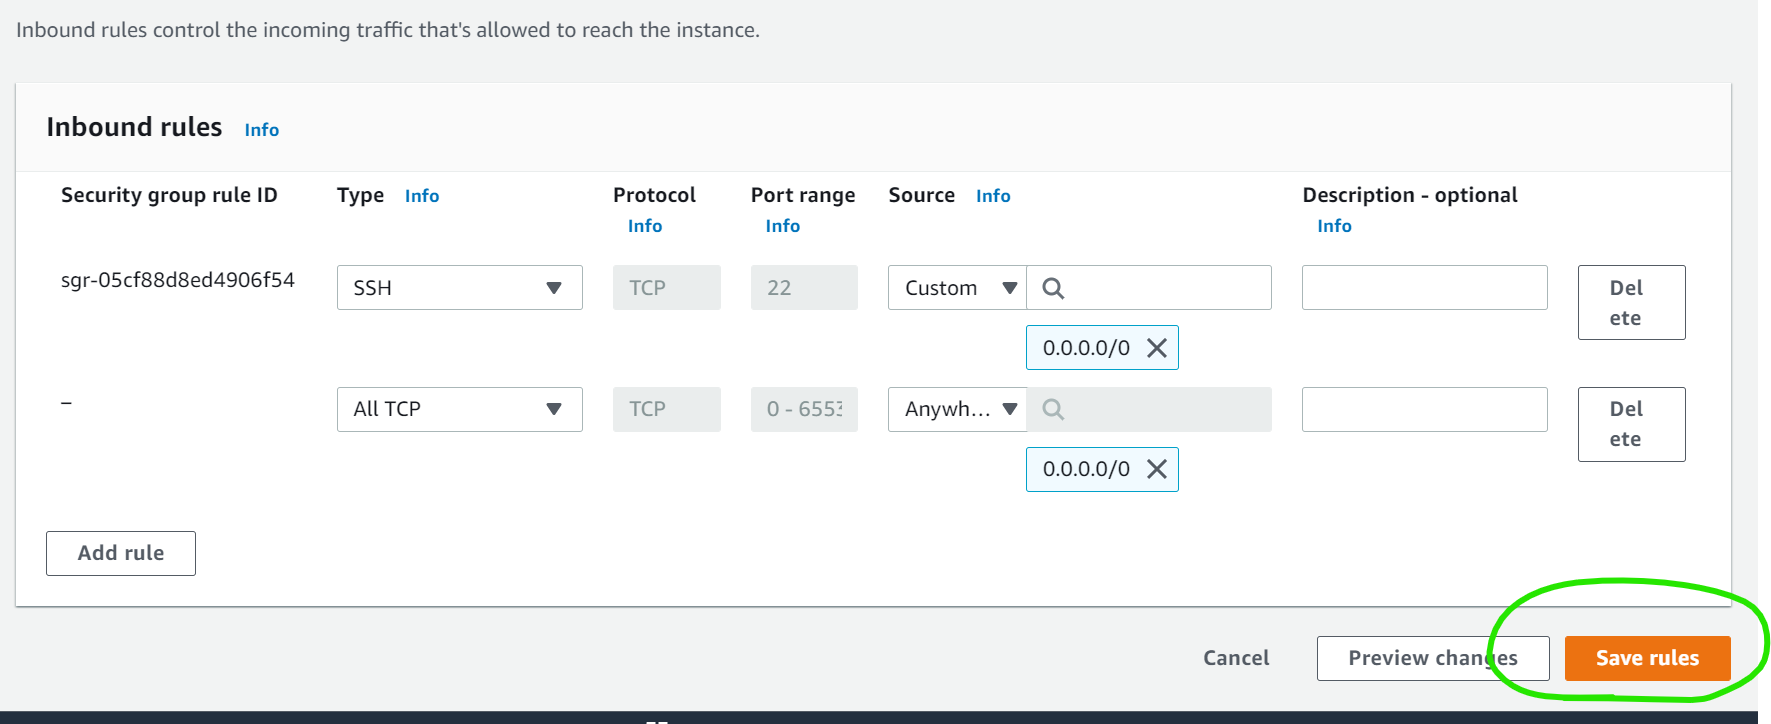The height and width of the screenshot is (724, 1771).
Task: Open the Anywhere source dropdown
Action: (957, 409)
